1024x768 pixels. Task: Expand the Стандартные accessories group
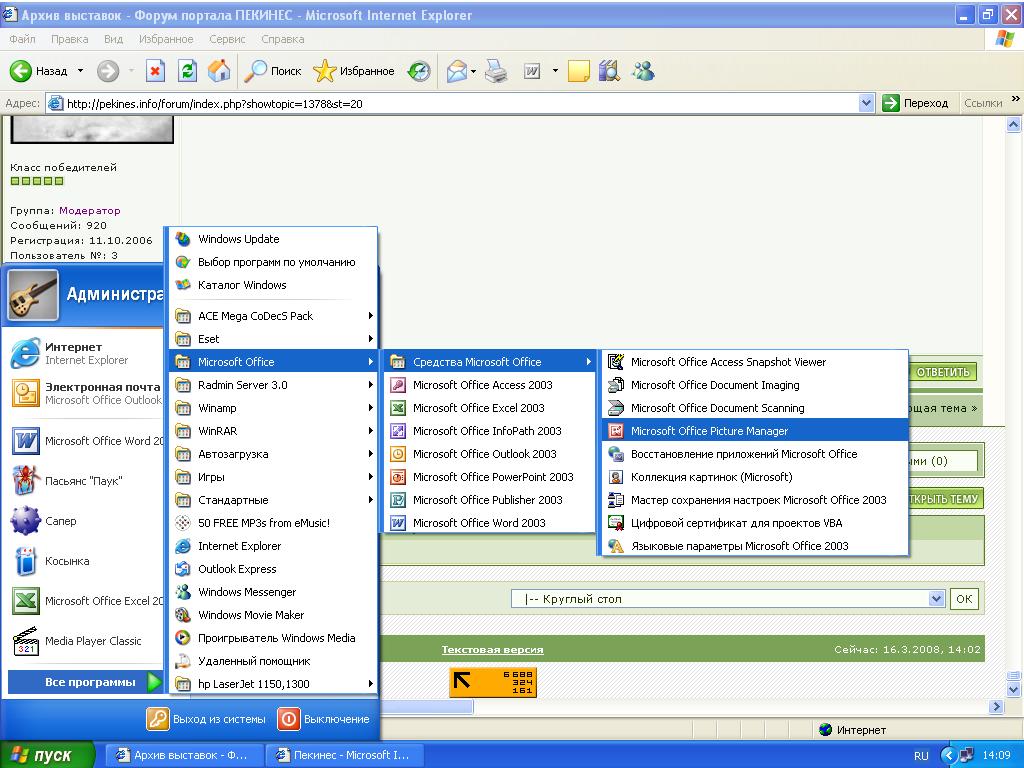click(x=273, y=500)
